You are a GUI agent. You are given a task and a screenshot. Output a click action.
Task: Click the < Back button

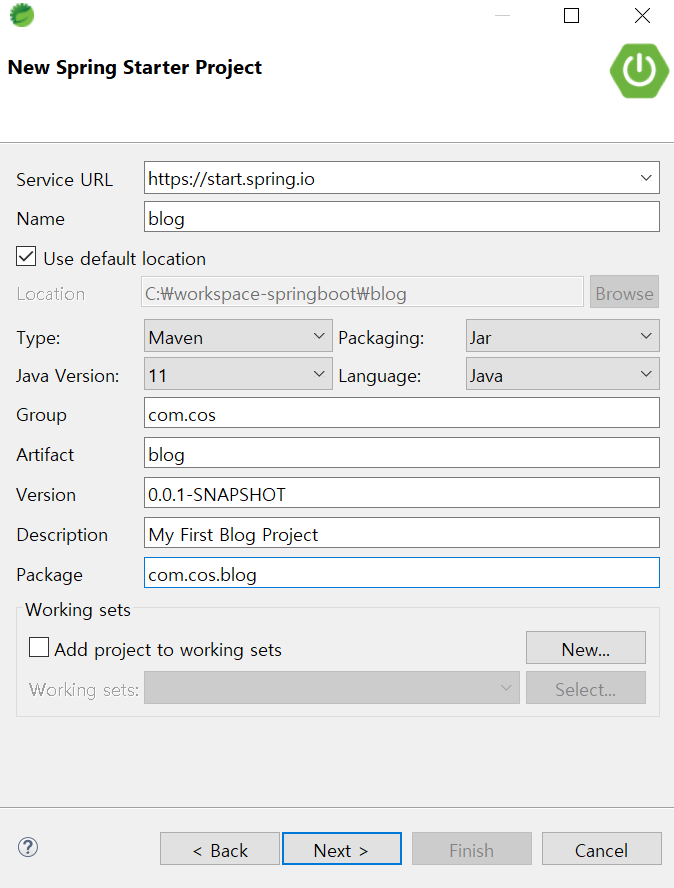tap(220, 848)
